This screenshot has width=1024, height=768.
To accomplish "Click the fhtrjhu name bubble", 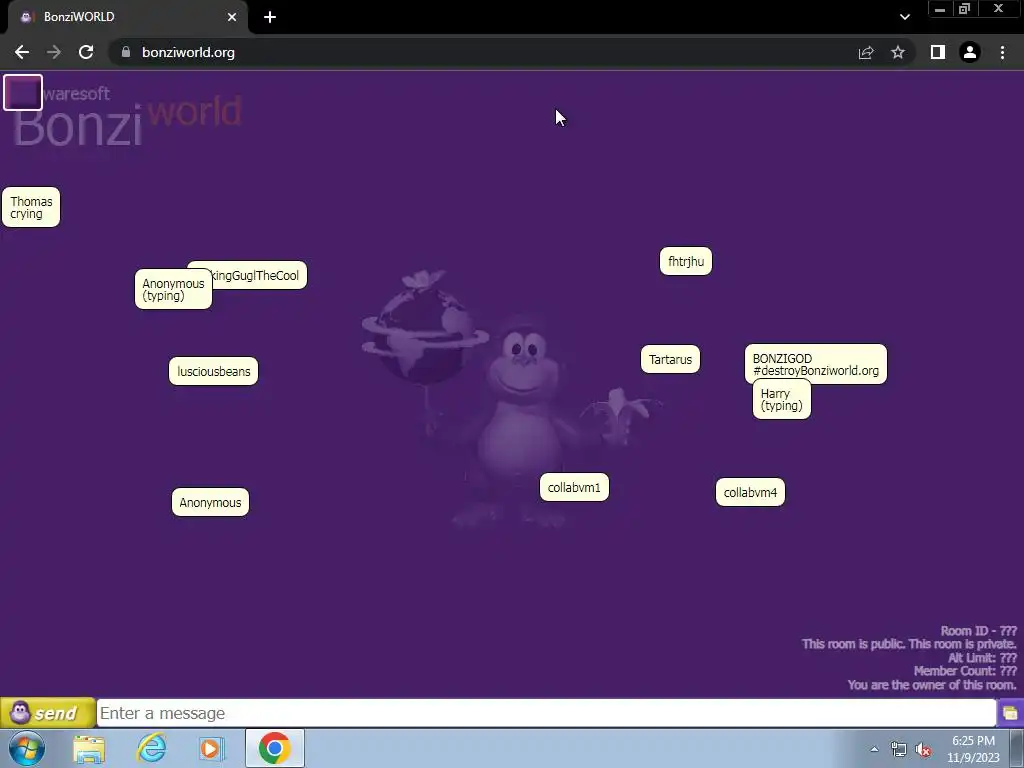I will [x=686, y=261].
